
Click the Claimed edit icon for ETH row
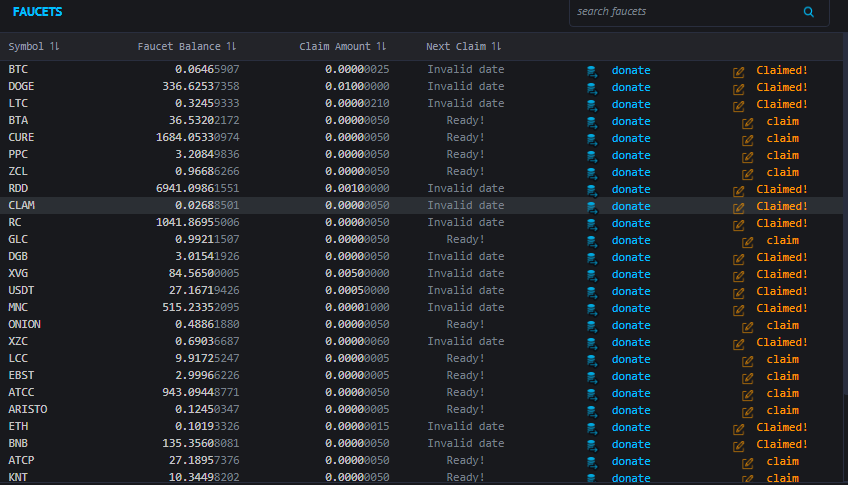click(738, 429)
